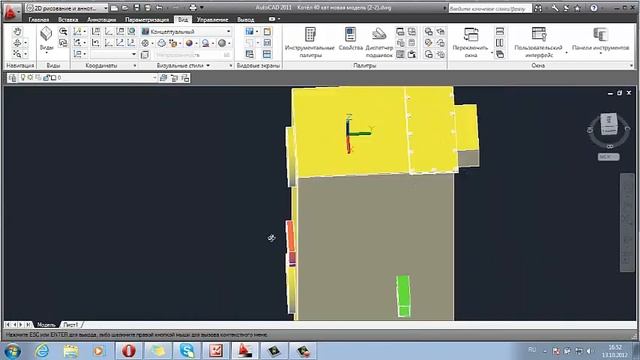Click the home icon in the title bar
This screenshot has height=360, width=640.
coord(577,8)
